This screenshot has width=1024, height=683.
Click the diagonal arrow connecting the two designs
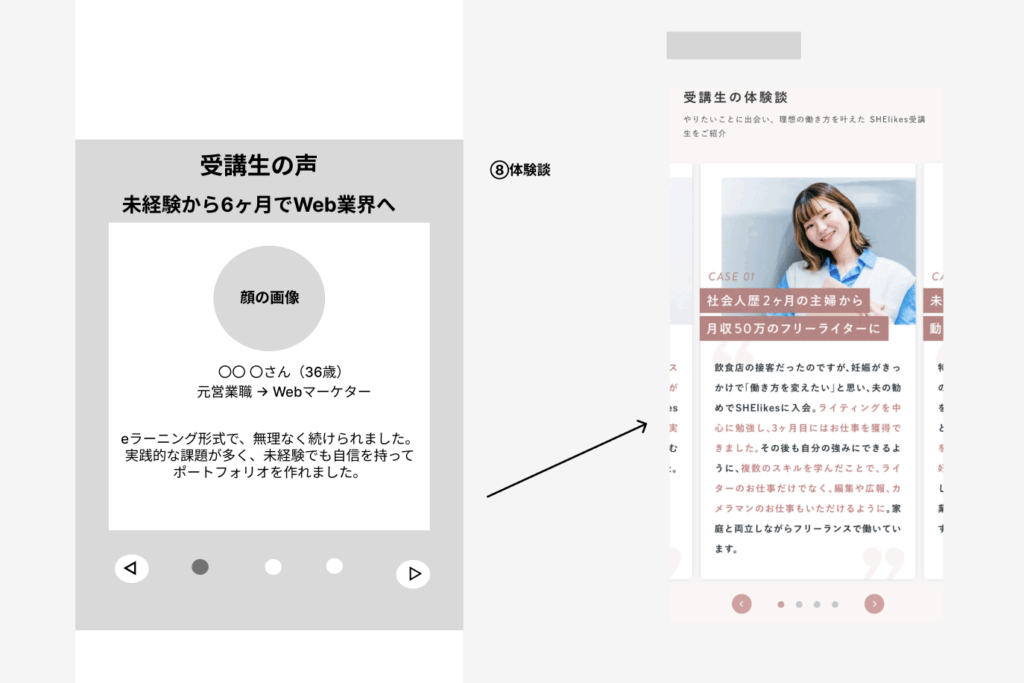point(567,459)
